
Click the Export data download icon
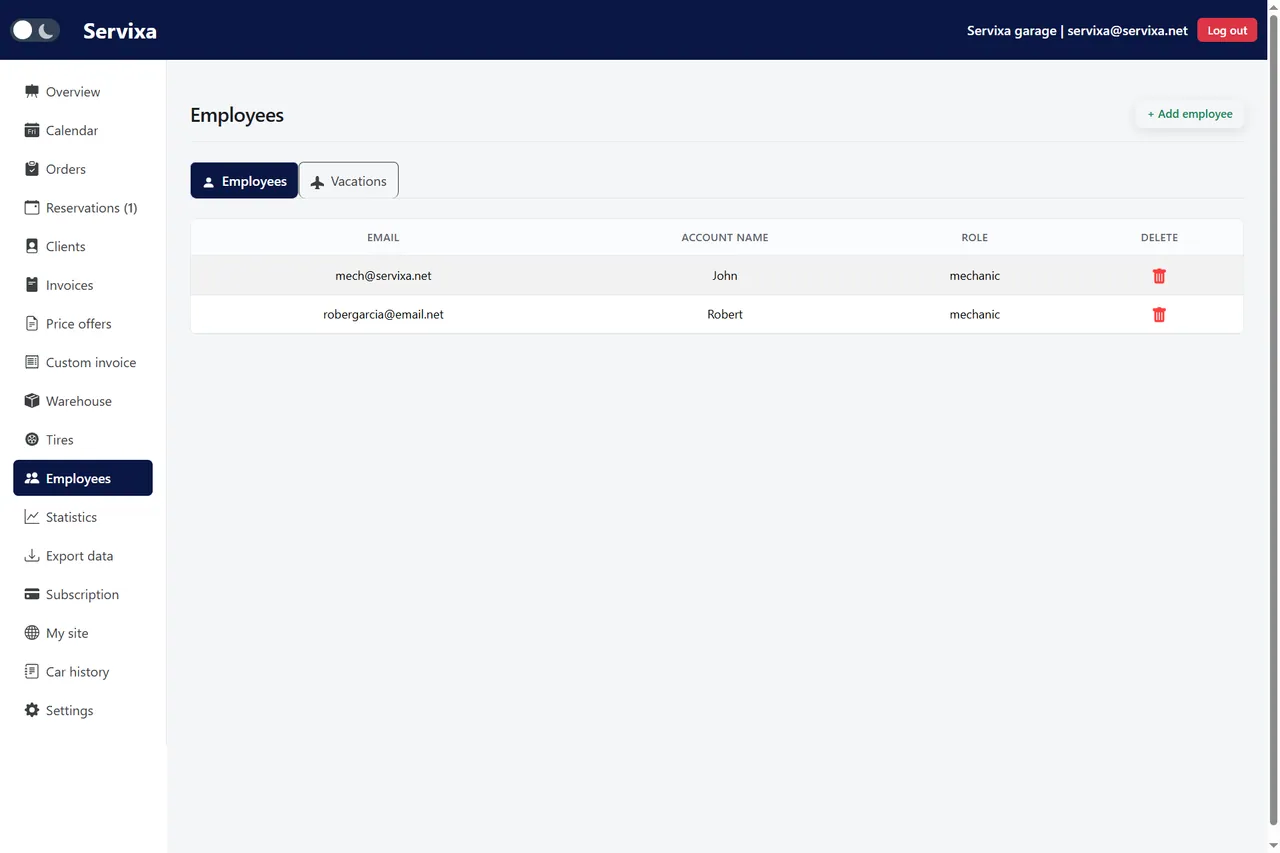(32, 556)
